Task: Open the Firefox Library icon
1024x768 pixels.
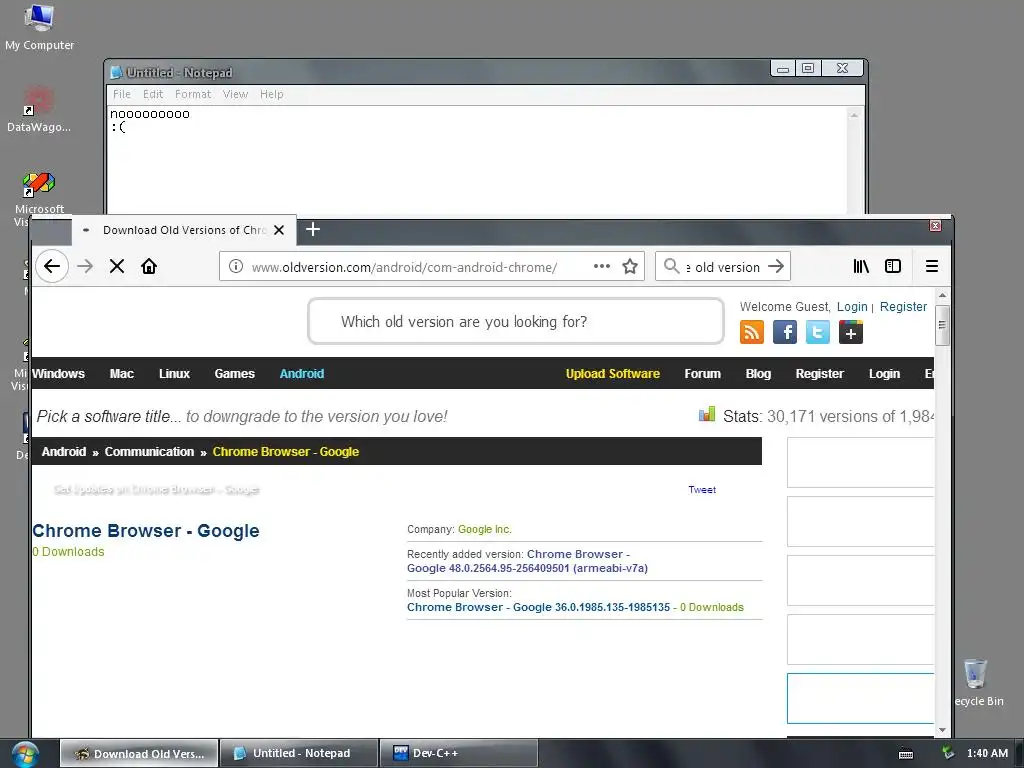Action: [861, 266]
